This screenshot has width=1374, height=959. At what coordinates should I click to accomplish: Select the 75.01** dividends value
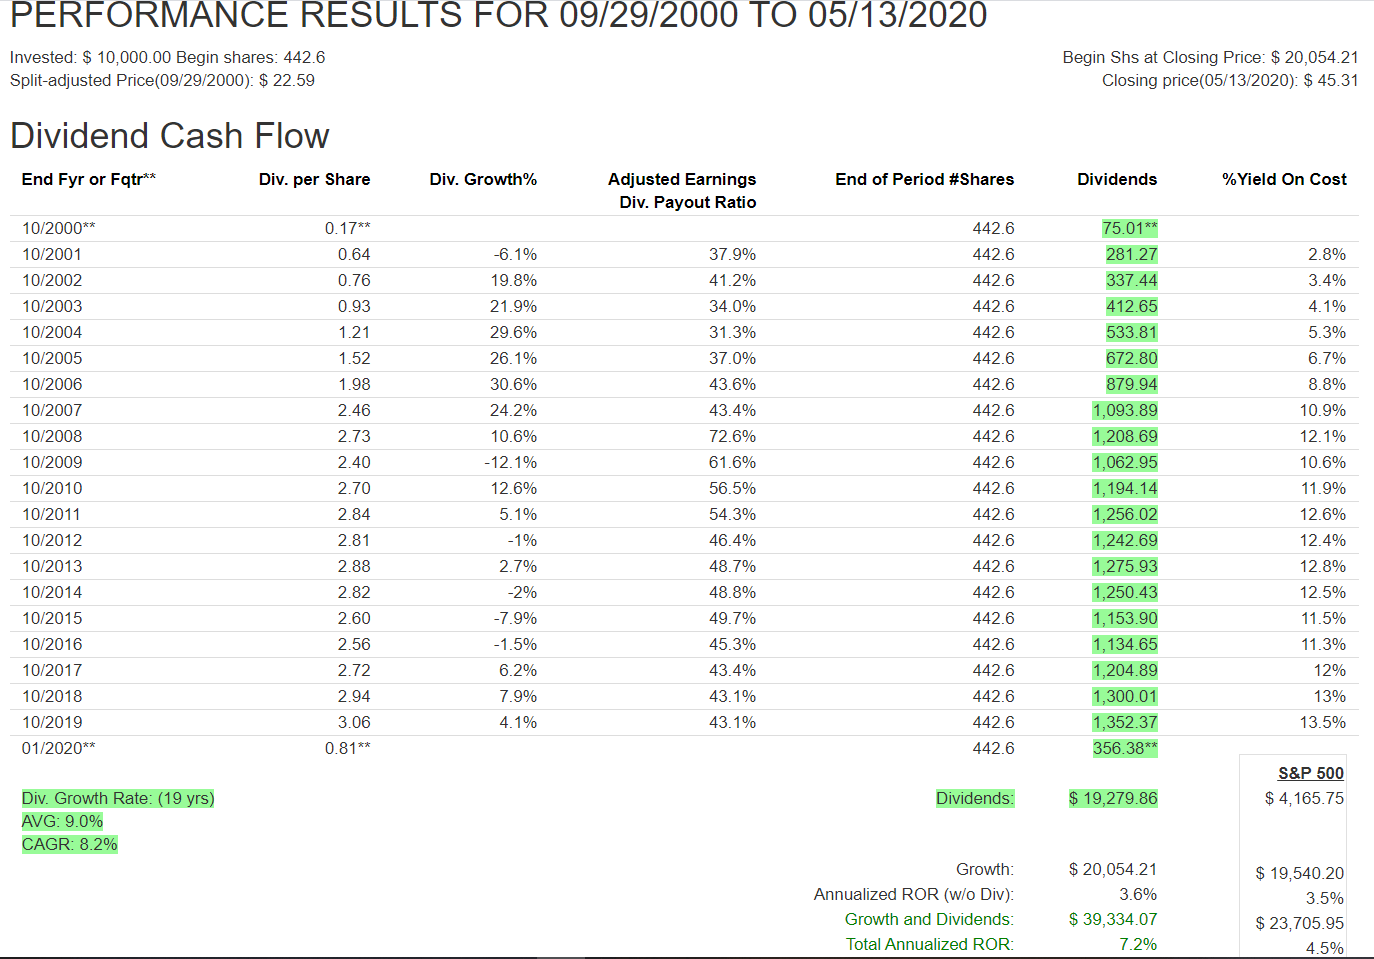click(x=1130, y=228)
